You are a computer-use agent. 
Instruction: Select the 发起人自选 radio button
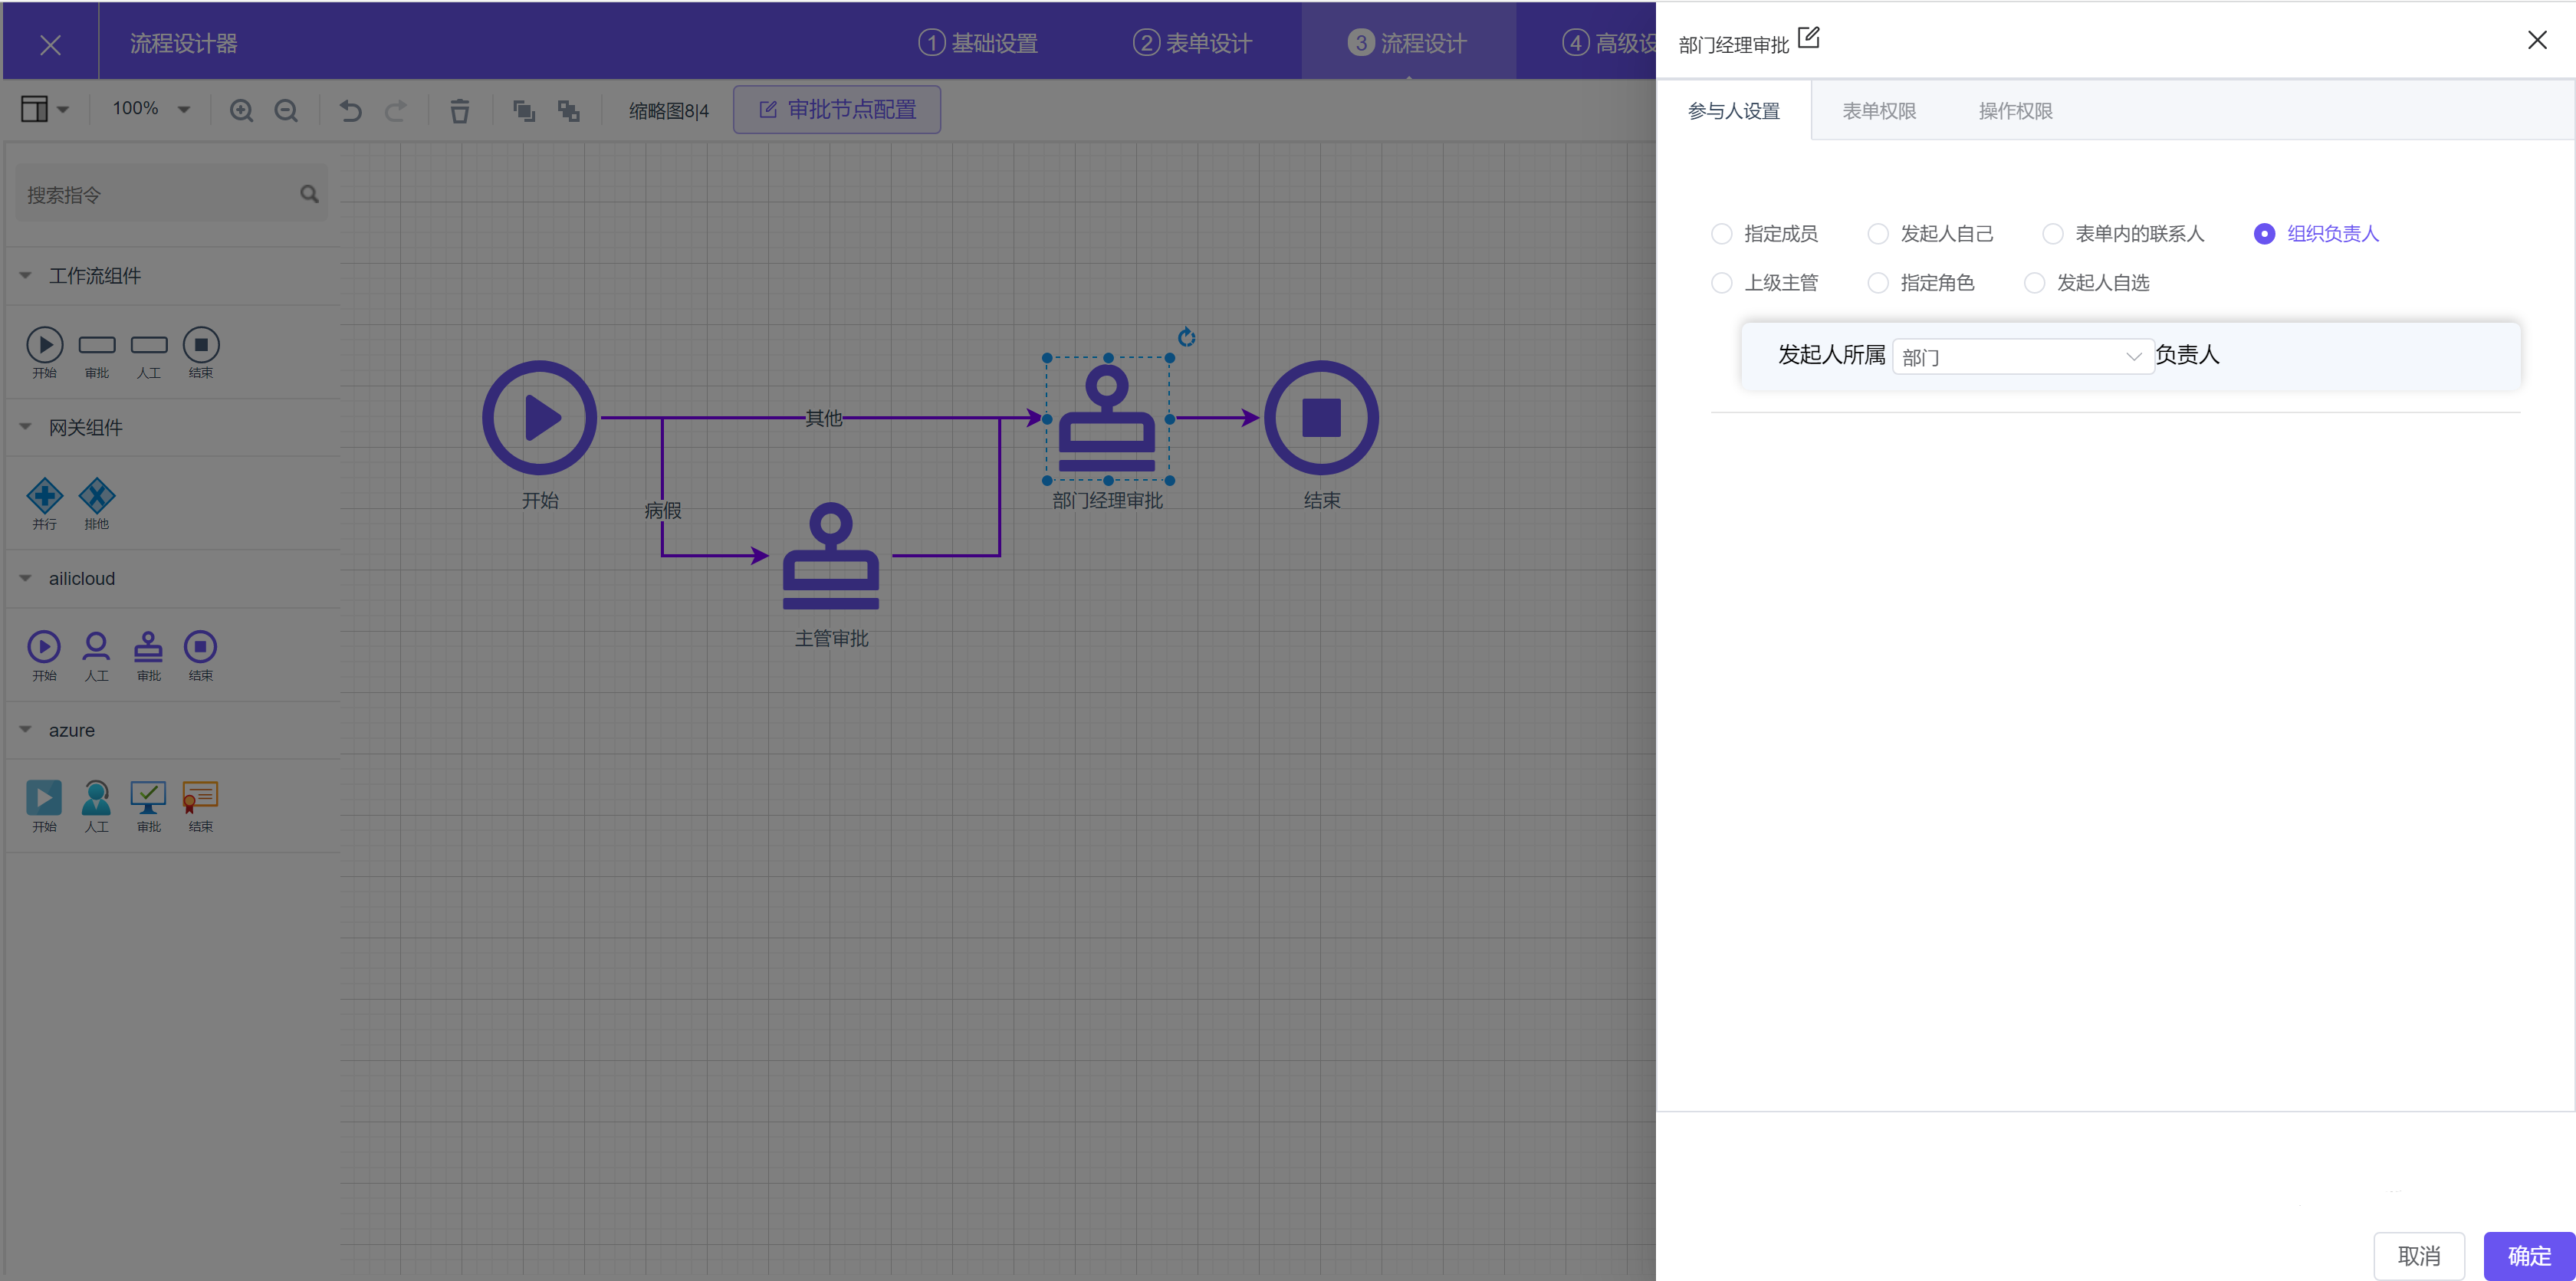pyautogui.click(x=2033, y=283)
